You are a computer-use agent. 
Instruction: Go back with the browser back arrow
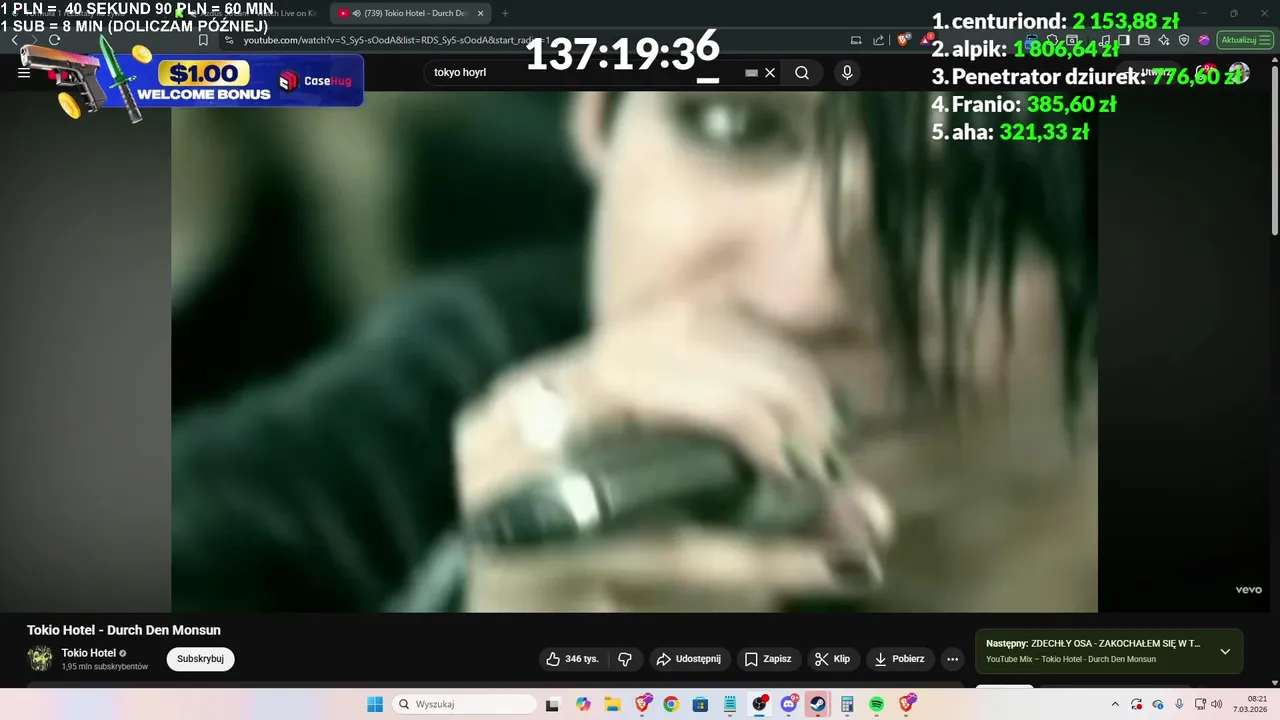point(14,40)
